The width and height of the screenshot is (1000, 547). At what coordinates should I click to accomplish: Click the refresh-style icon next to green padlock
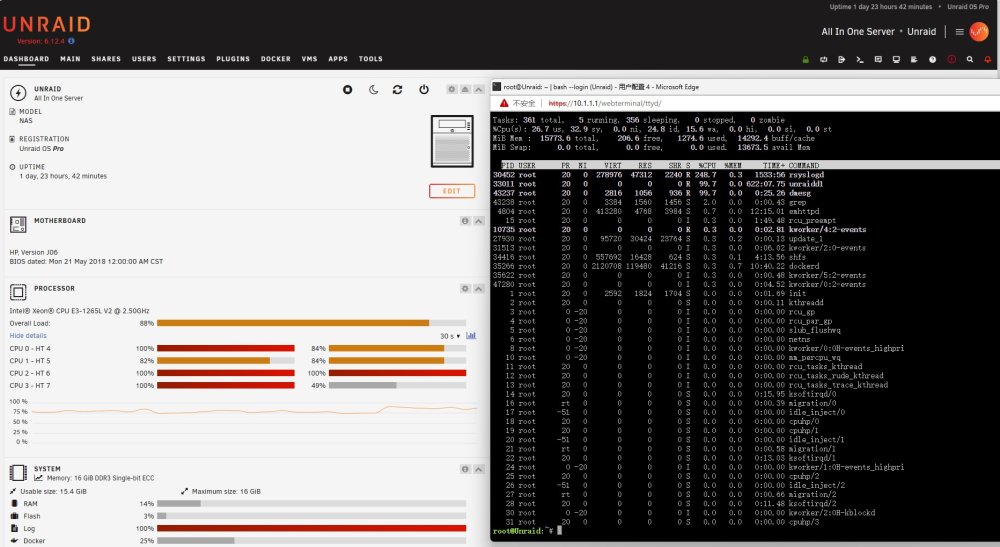click(x=823, y=59)
